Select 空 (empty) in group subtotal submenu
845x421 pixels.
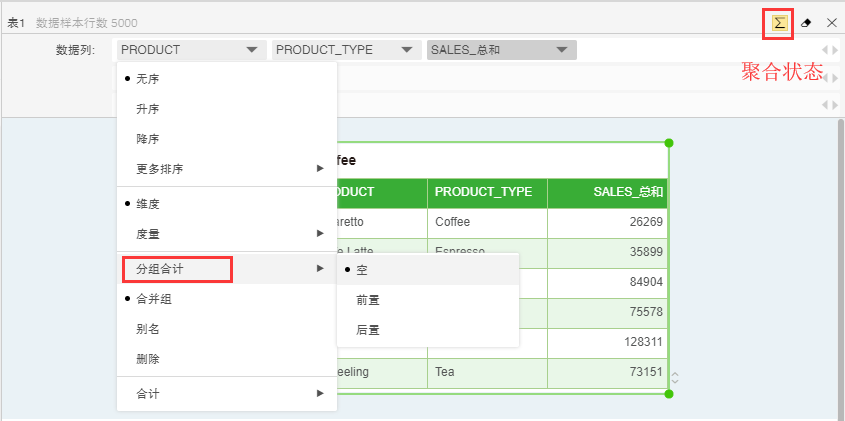pyautogui.click(x=361, y=269)
